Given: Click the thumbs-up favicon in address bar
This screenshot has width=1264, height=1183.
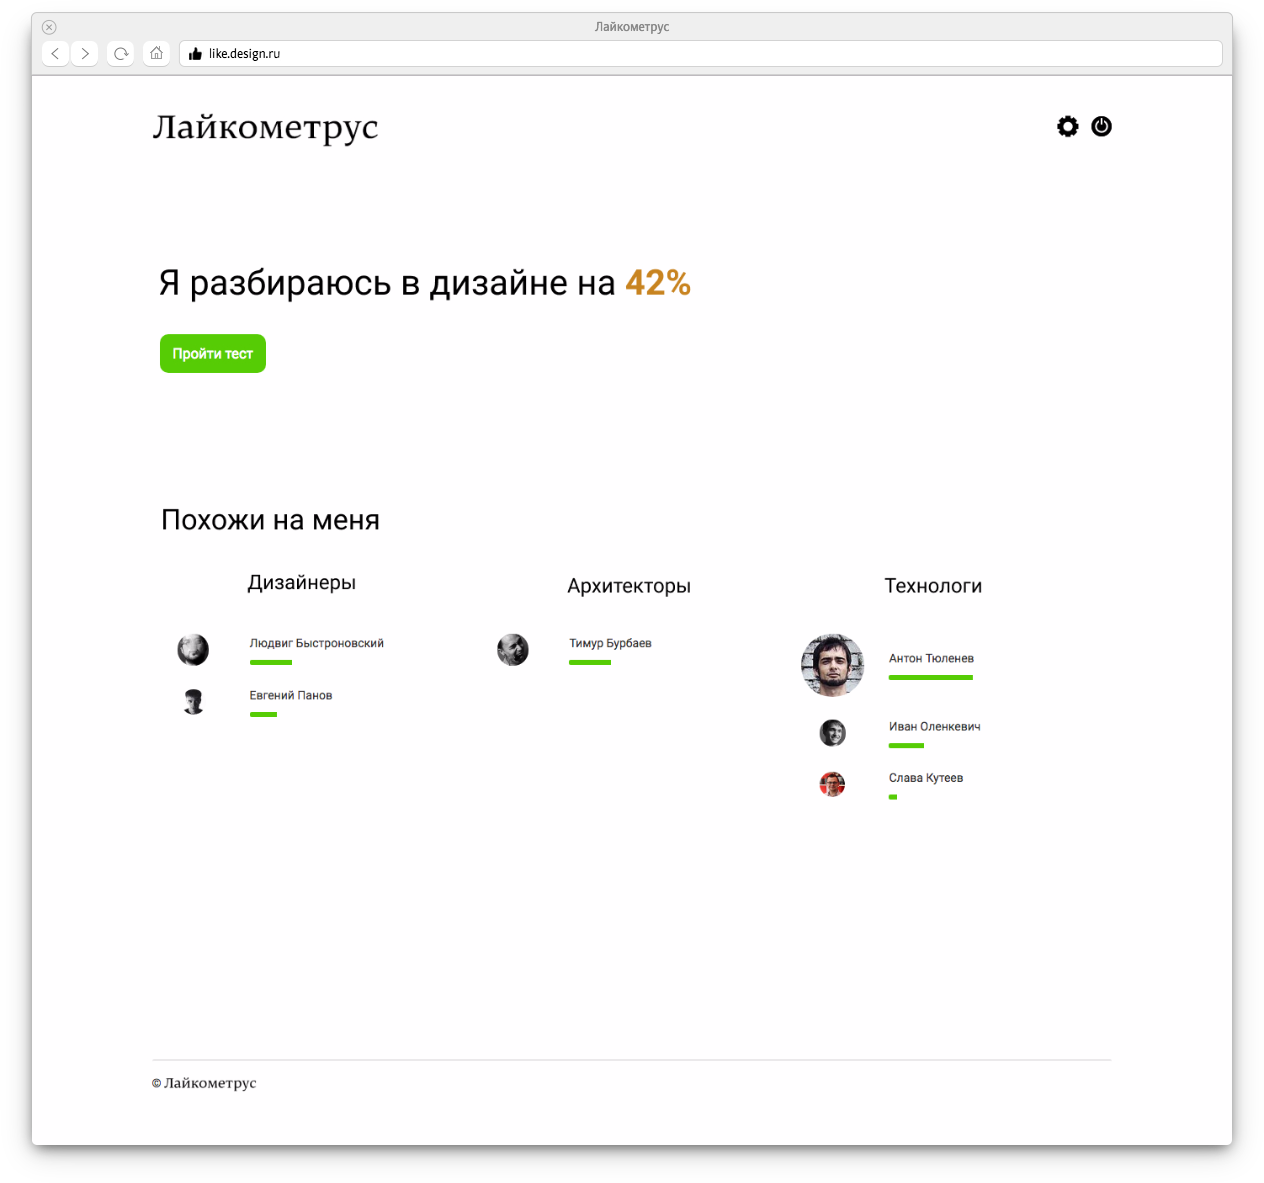Looking at the screenshot, I should pos(195,54).
